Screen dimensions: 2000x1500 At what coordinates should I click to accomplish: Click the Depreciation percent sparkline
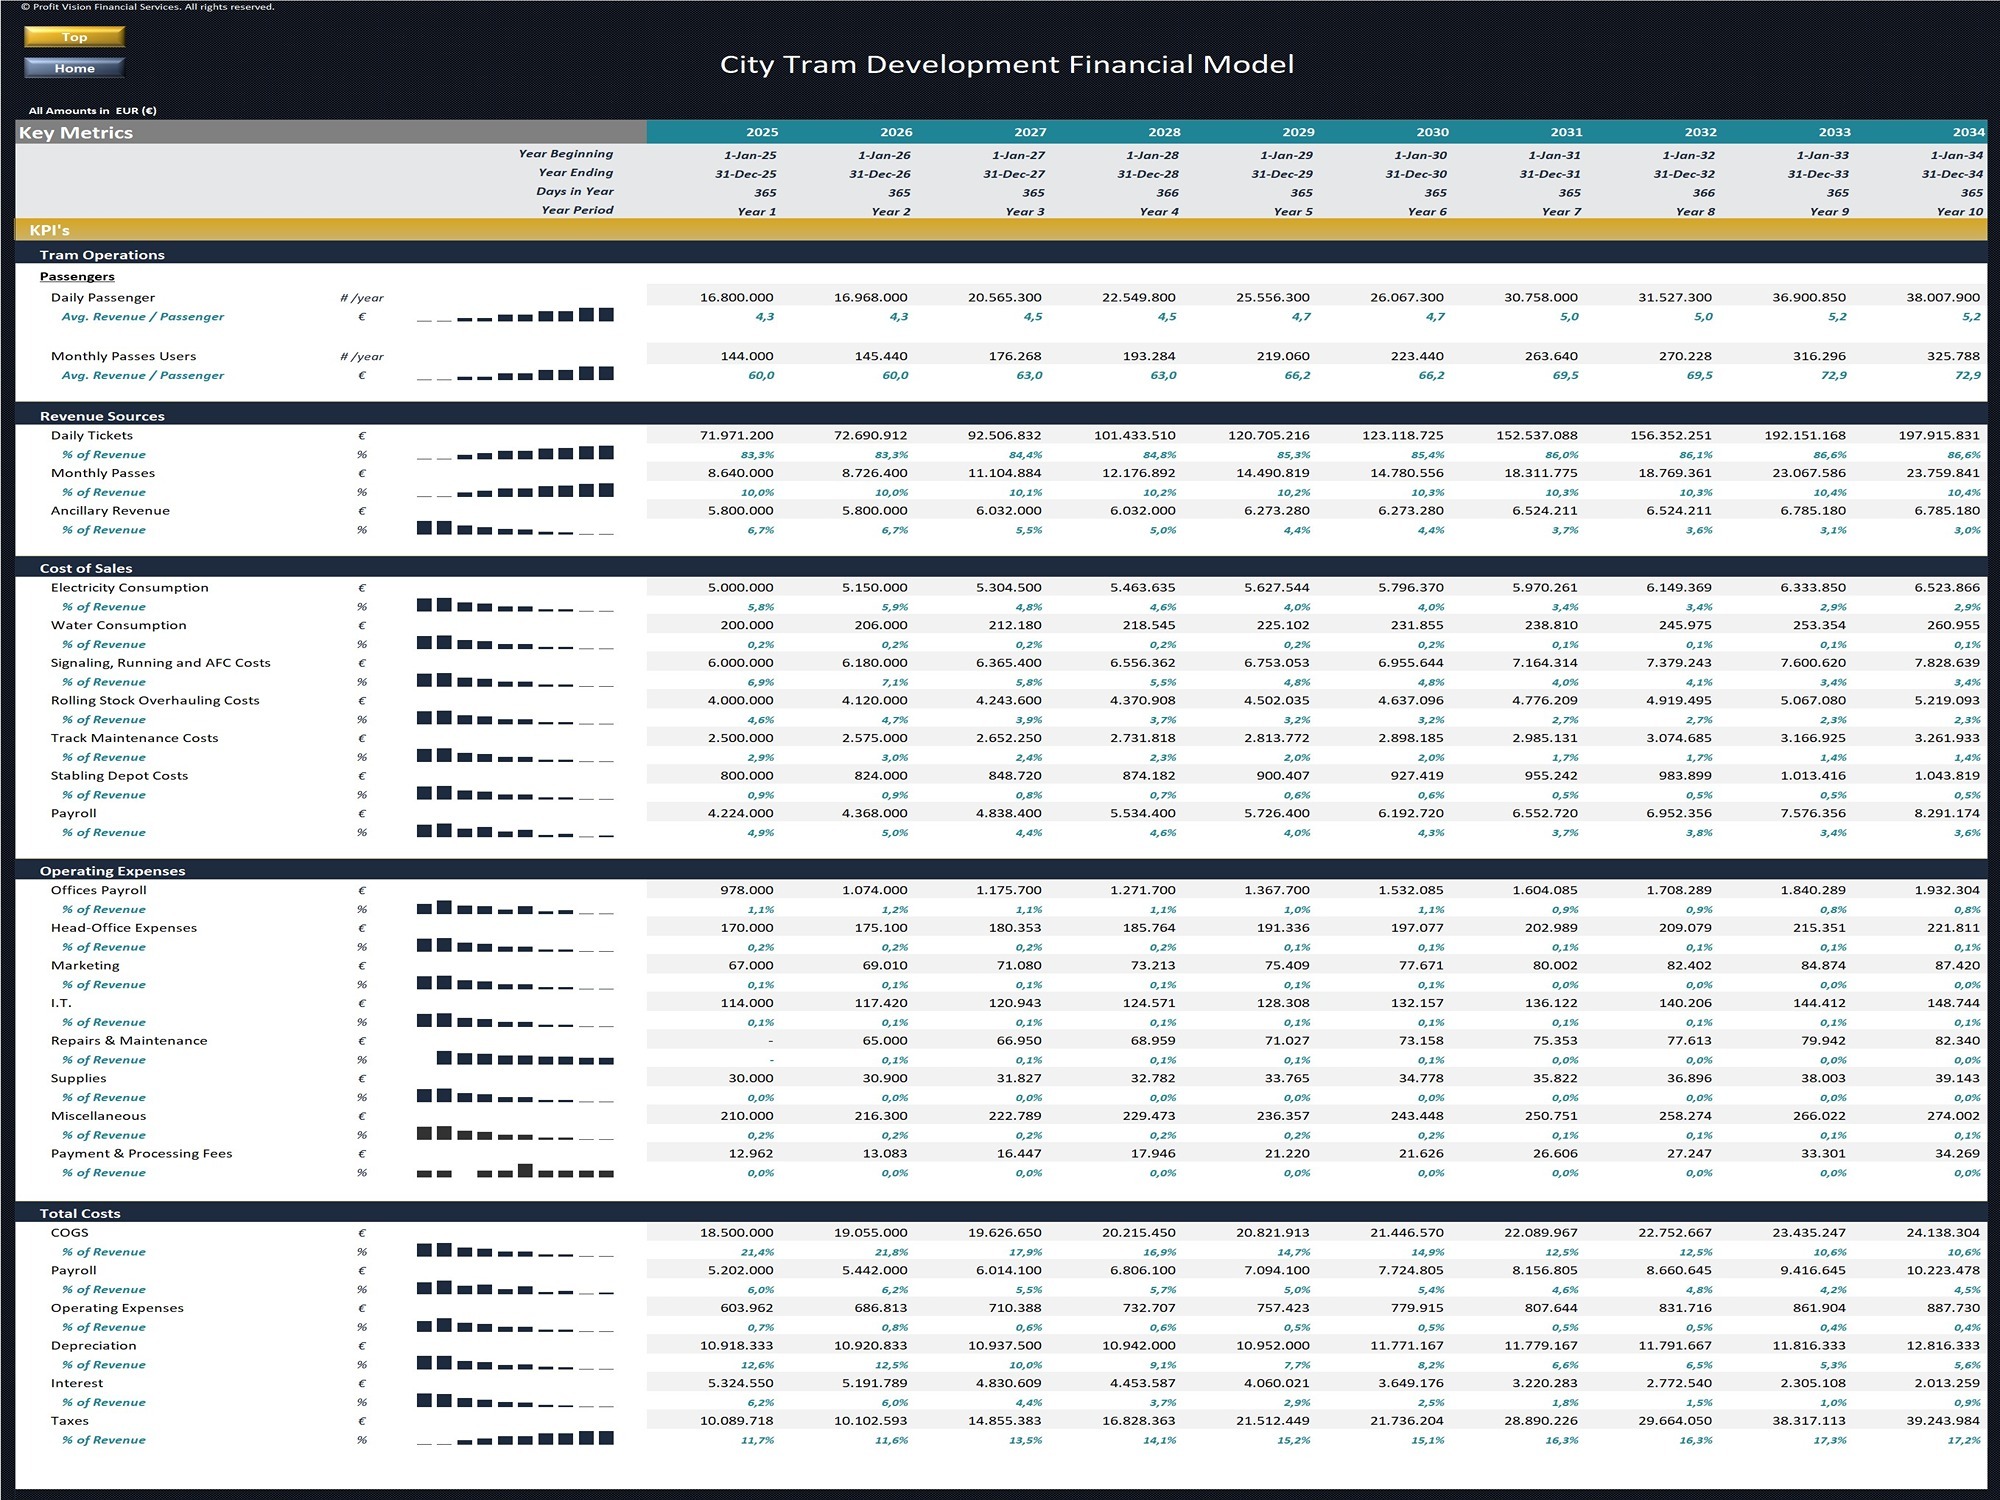click(515, 1364)
